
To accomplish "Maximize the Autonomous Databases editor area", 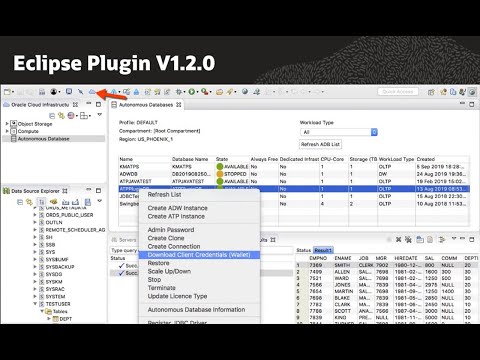I will (x=472, y=104).
